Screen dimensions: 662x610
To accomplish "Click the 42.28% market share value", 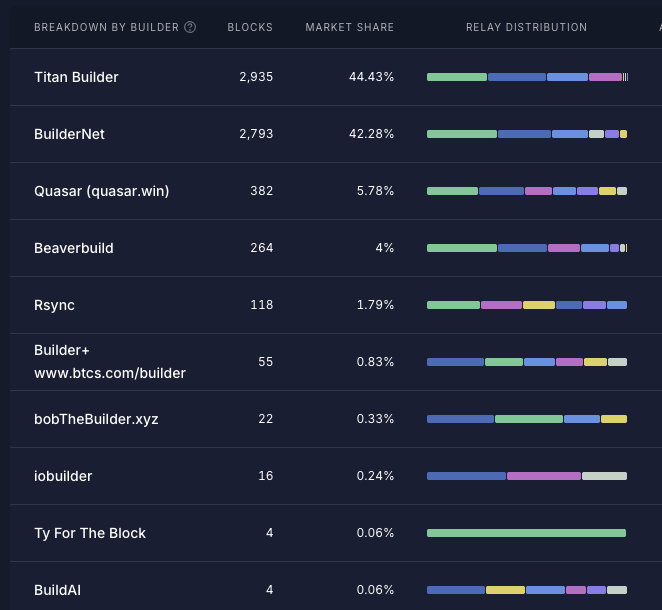I will [x=371, y=134].
